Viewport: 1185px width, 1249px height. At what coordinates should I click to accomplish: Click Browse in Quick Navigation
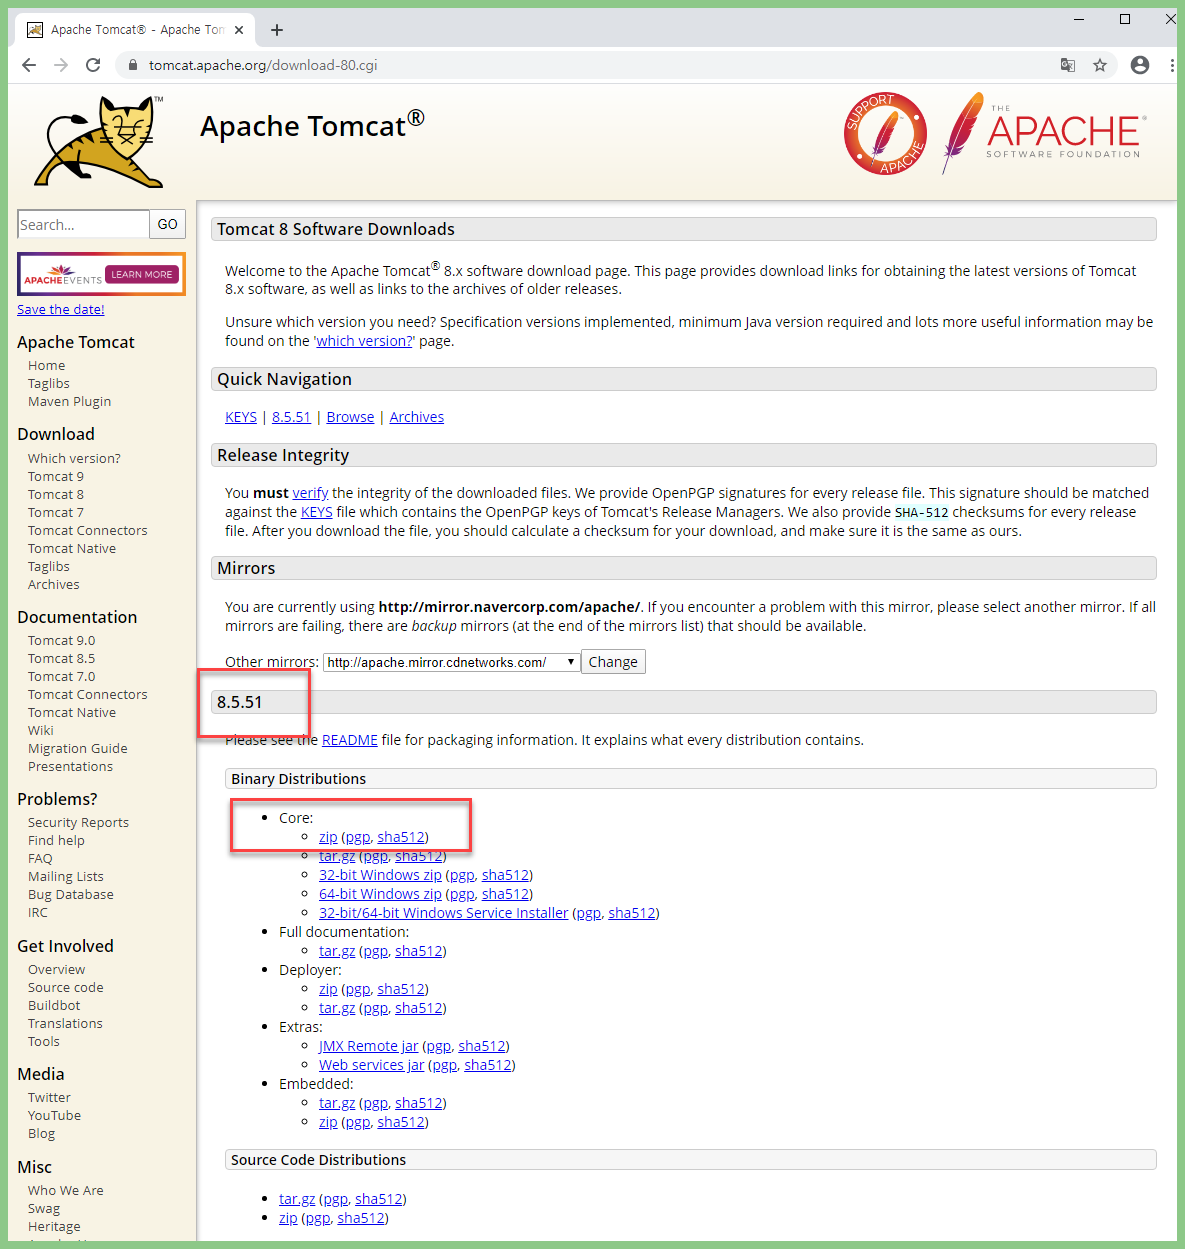(x=350, y=417)
